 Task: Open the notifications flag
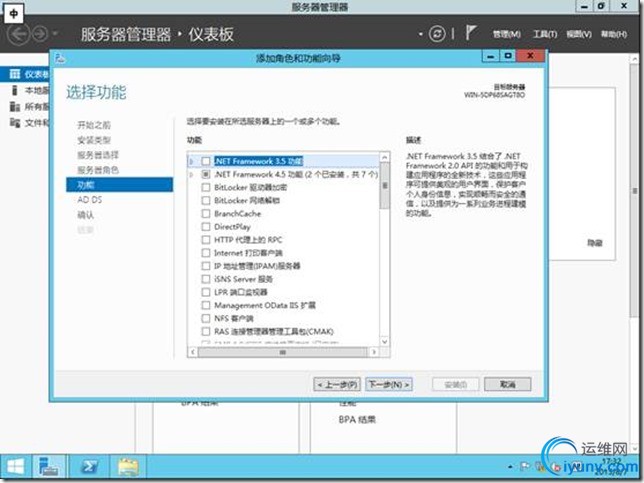pos(471,33)
